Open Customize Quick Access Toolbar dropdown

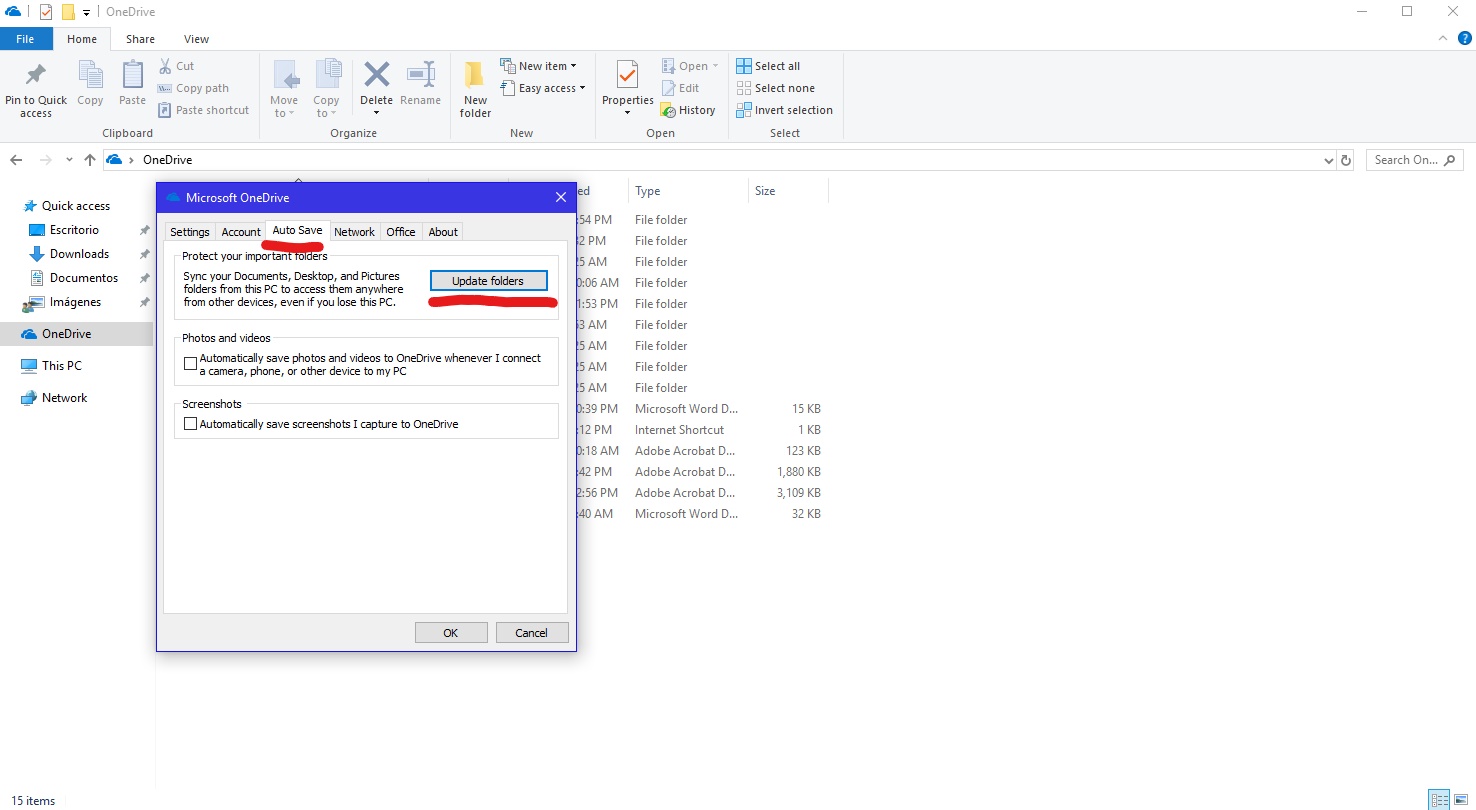[x=87, y=12]
